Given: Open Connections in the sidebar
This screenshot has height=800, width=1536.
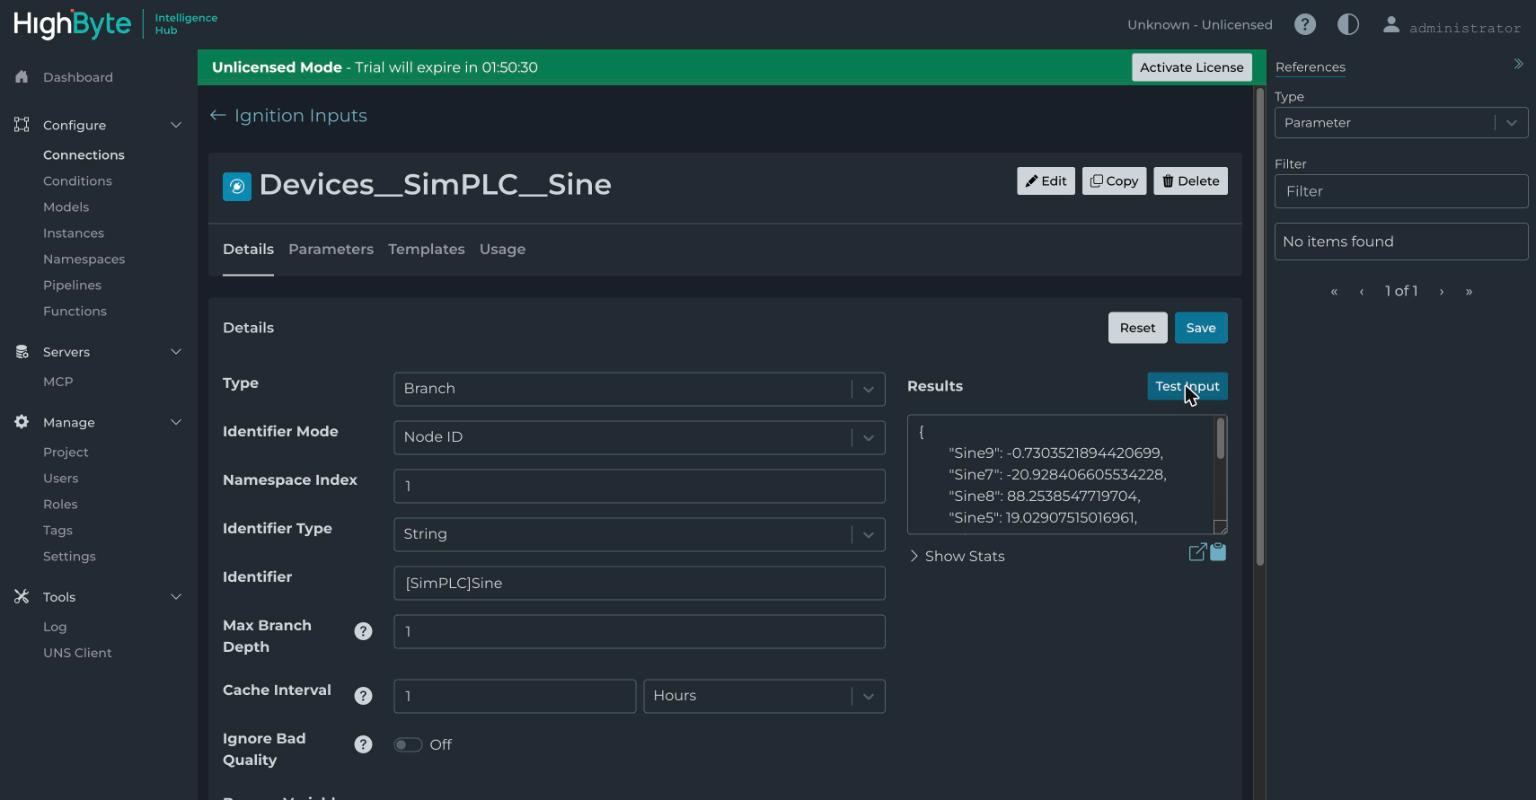Looking at the screenshot, I should pyautogui.click(x=84, y=155).
